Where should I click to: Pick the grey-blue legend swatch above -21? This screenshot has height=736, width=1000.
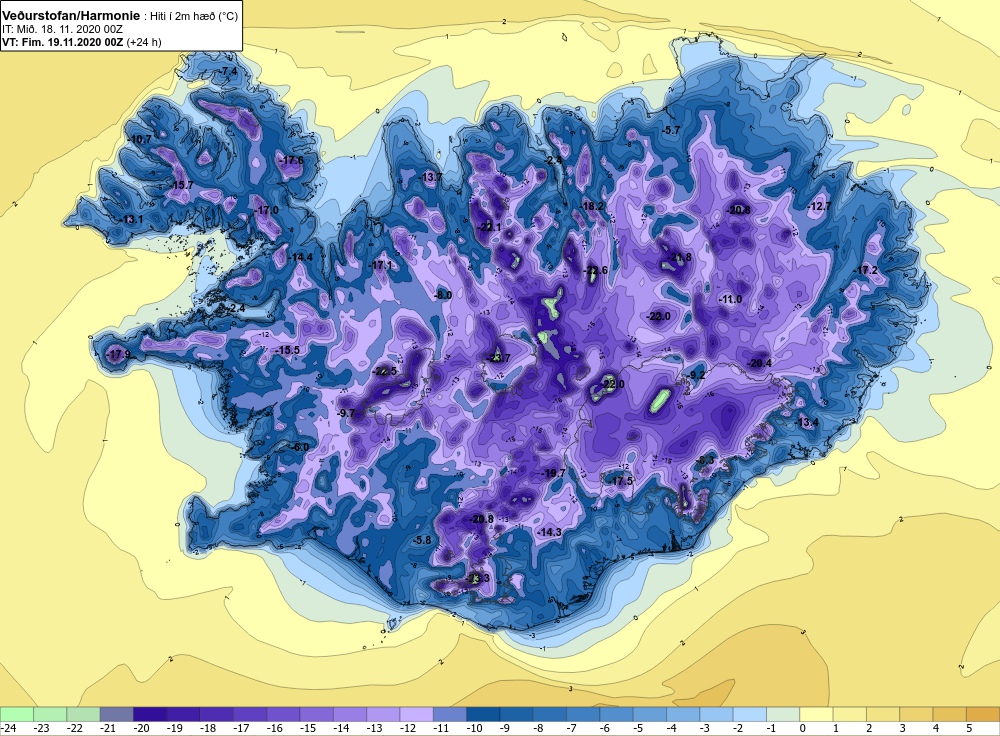pos(117,714)
